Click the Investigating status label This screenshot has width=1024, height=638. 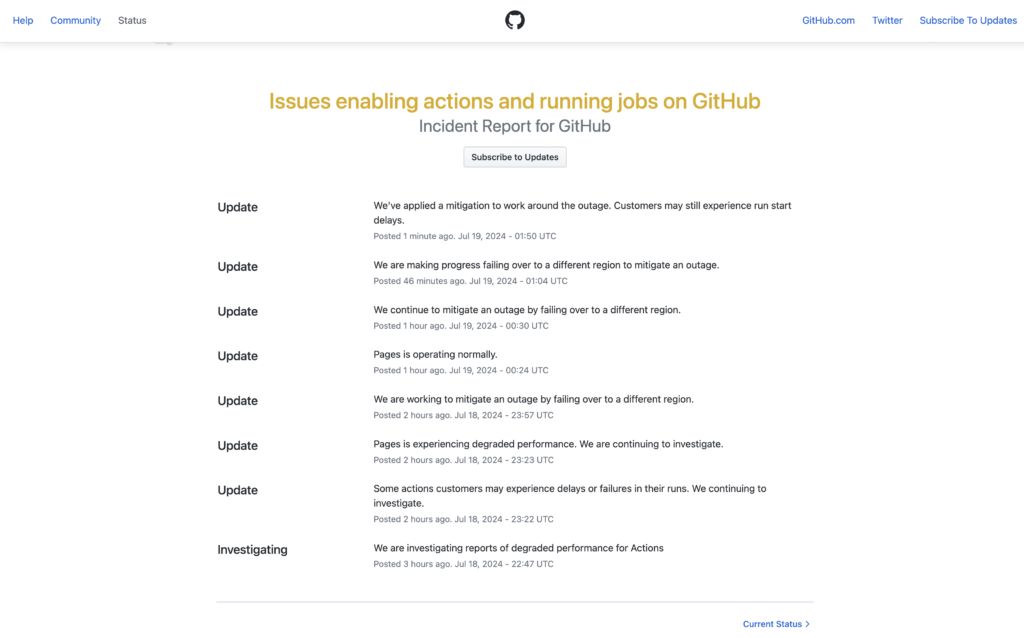(x=252, y=550)
